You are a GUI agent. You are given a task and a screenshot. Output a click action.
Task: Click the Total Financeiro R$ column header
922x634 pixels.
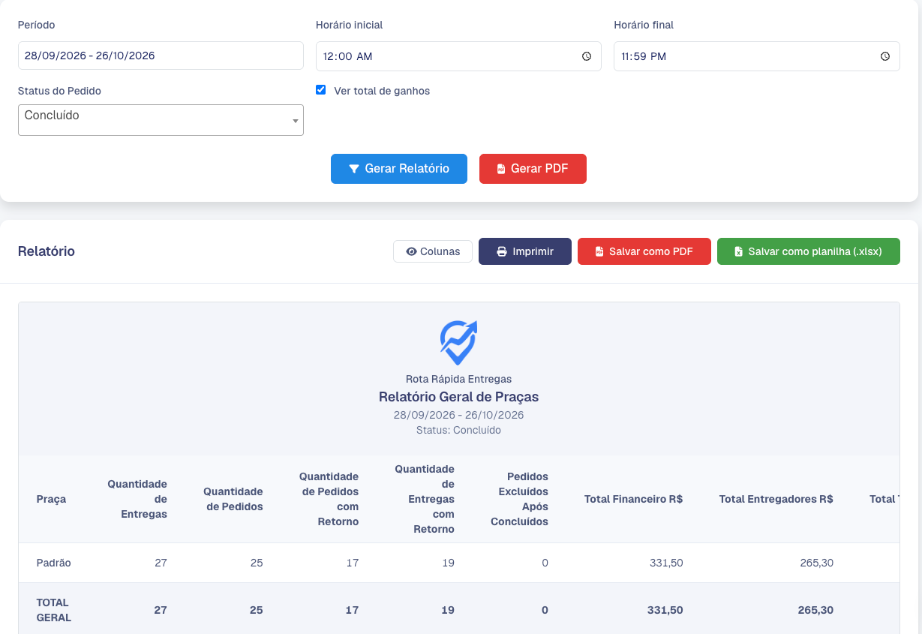pyautogui.click(x=633, y=499)
